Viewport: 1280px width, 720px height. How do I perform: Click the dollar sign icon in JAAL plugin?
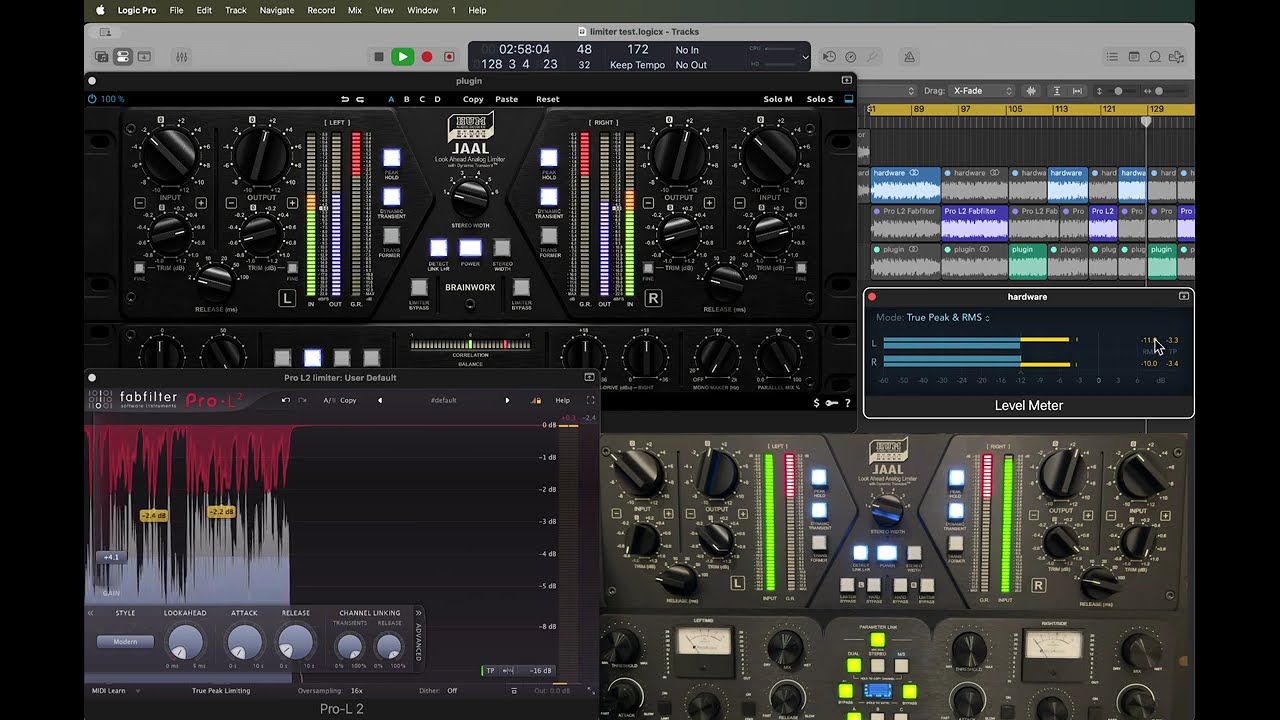(x=817, y=403)
